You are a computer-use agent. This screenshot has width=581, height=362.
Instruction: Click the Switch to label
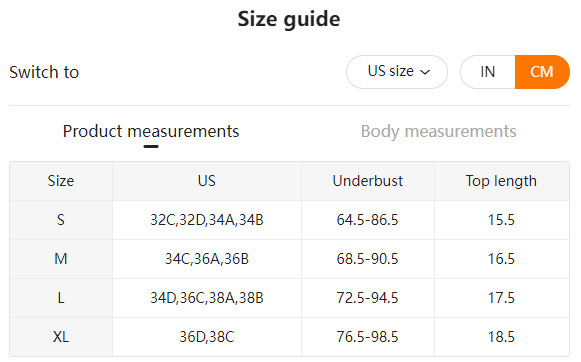pos(44,72)
